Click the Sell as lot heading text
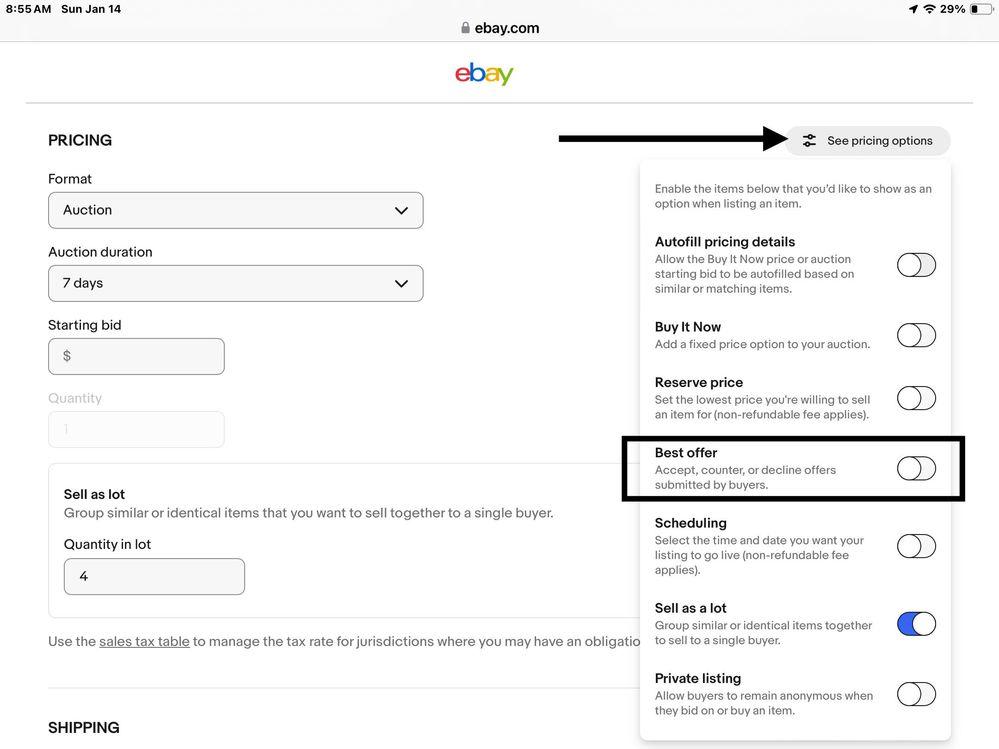Screen dimensions: 999x749 [x=94, y=494]
